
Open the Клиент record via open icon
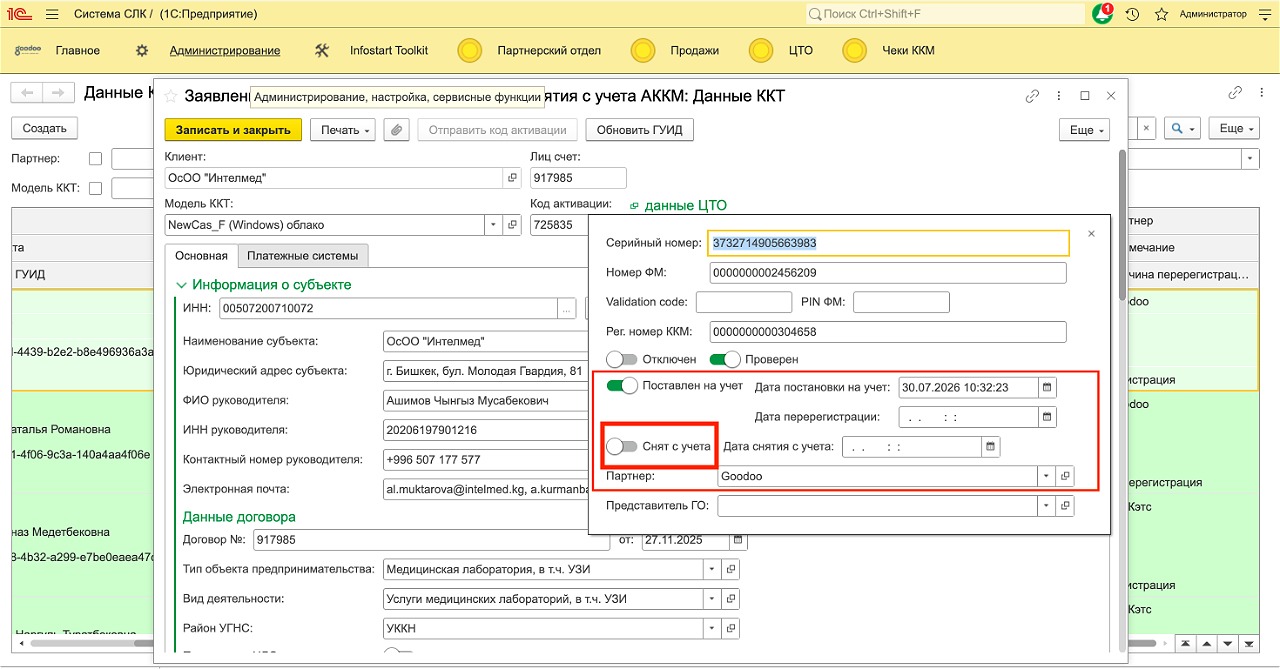512,178
